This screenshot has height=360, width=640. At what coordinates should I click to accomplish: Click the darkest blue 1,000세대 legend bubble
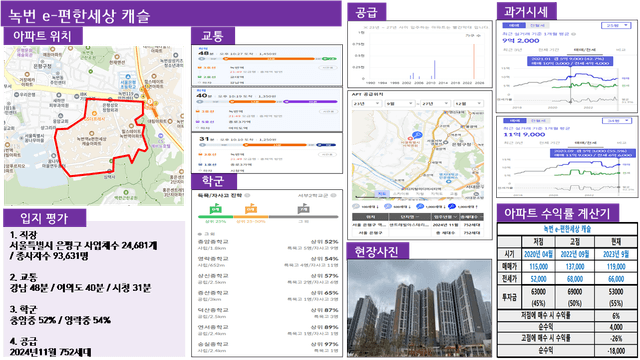pos(451,207)
